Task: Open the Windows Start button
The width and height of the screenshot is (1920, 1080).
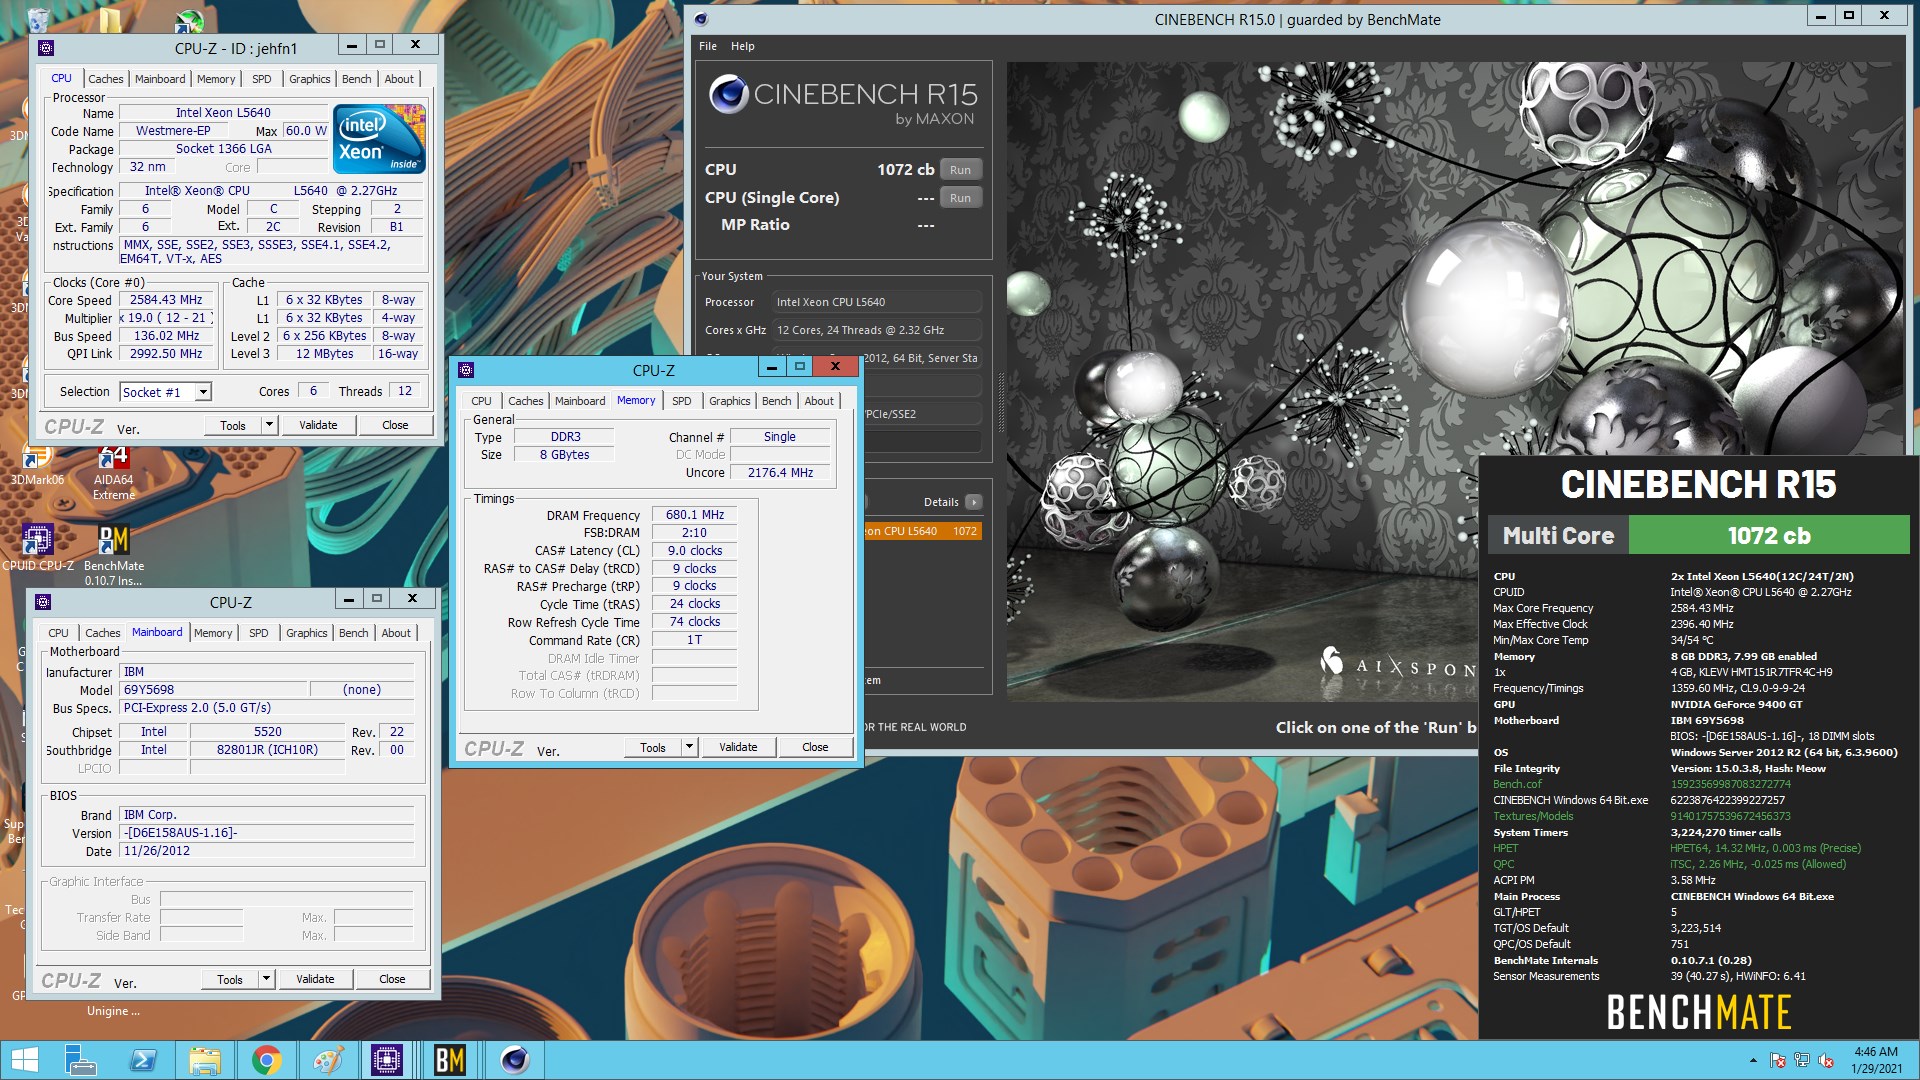Action: [24, 1060]
